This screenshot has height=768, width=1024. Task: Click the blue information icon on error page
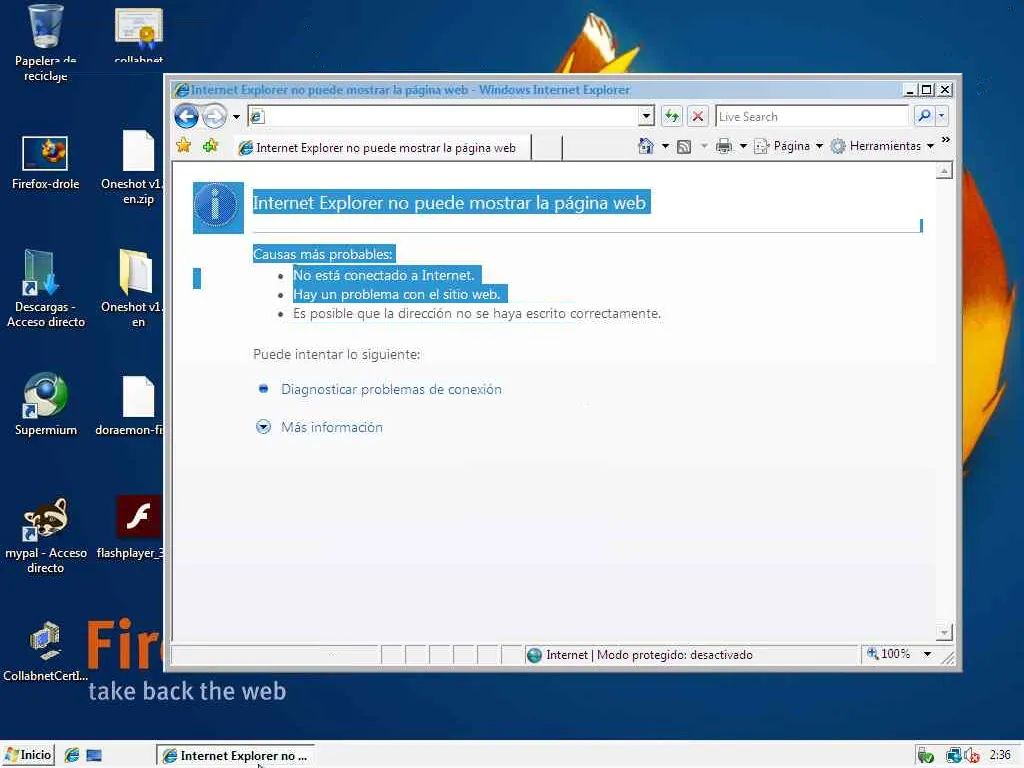tap(218, 208)
